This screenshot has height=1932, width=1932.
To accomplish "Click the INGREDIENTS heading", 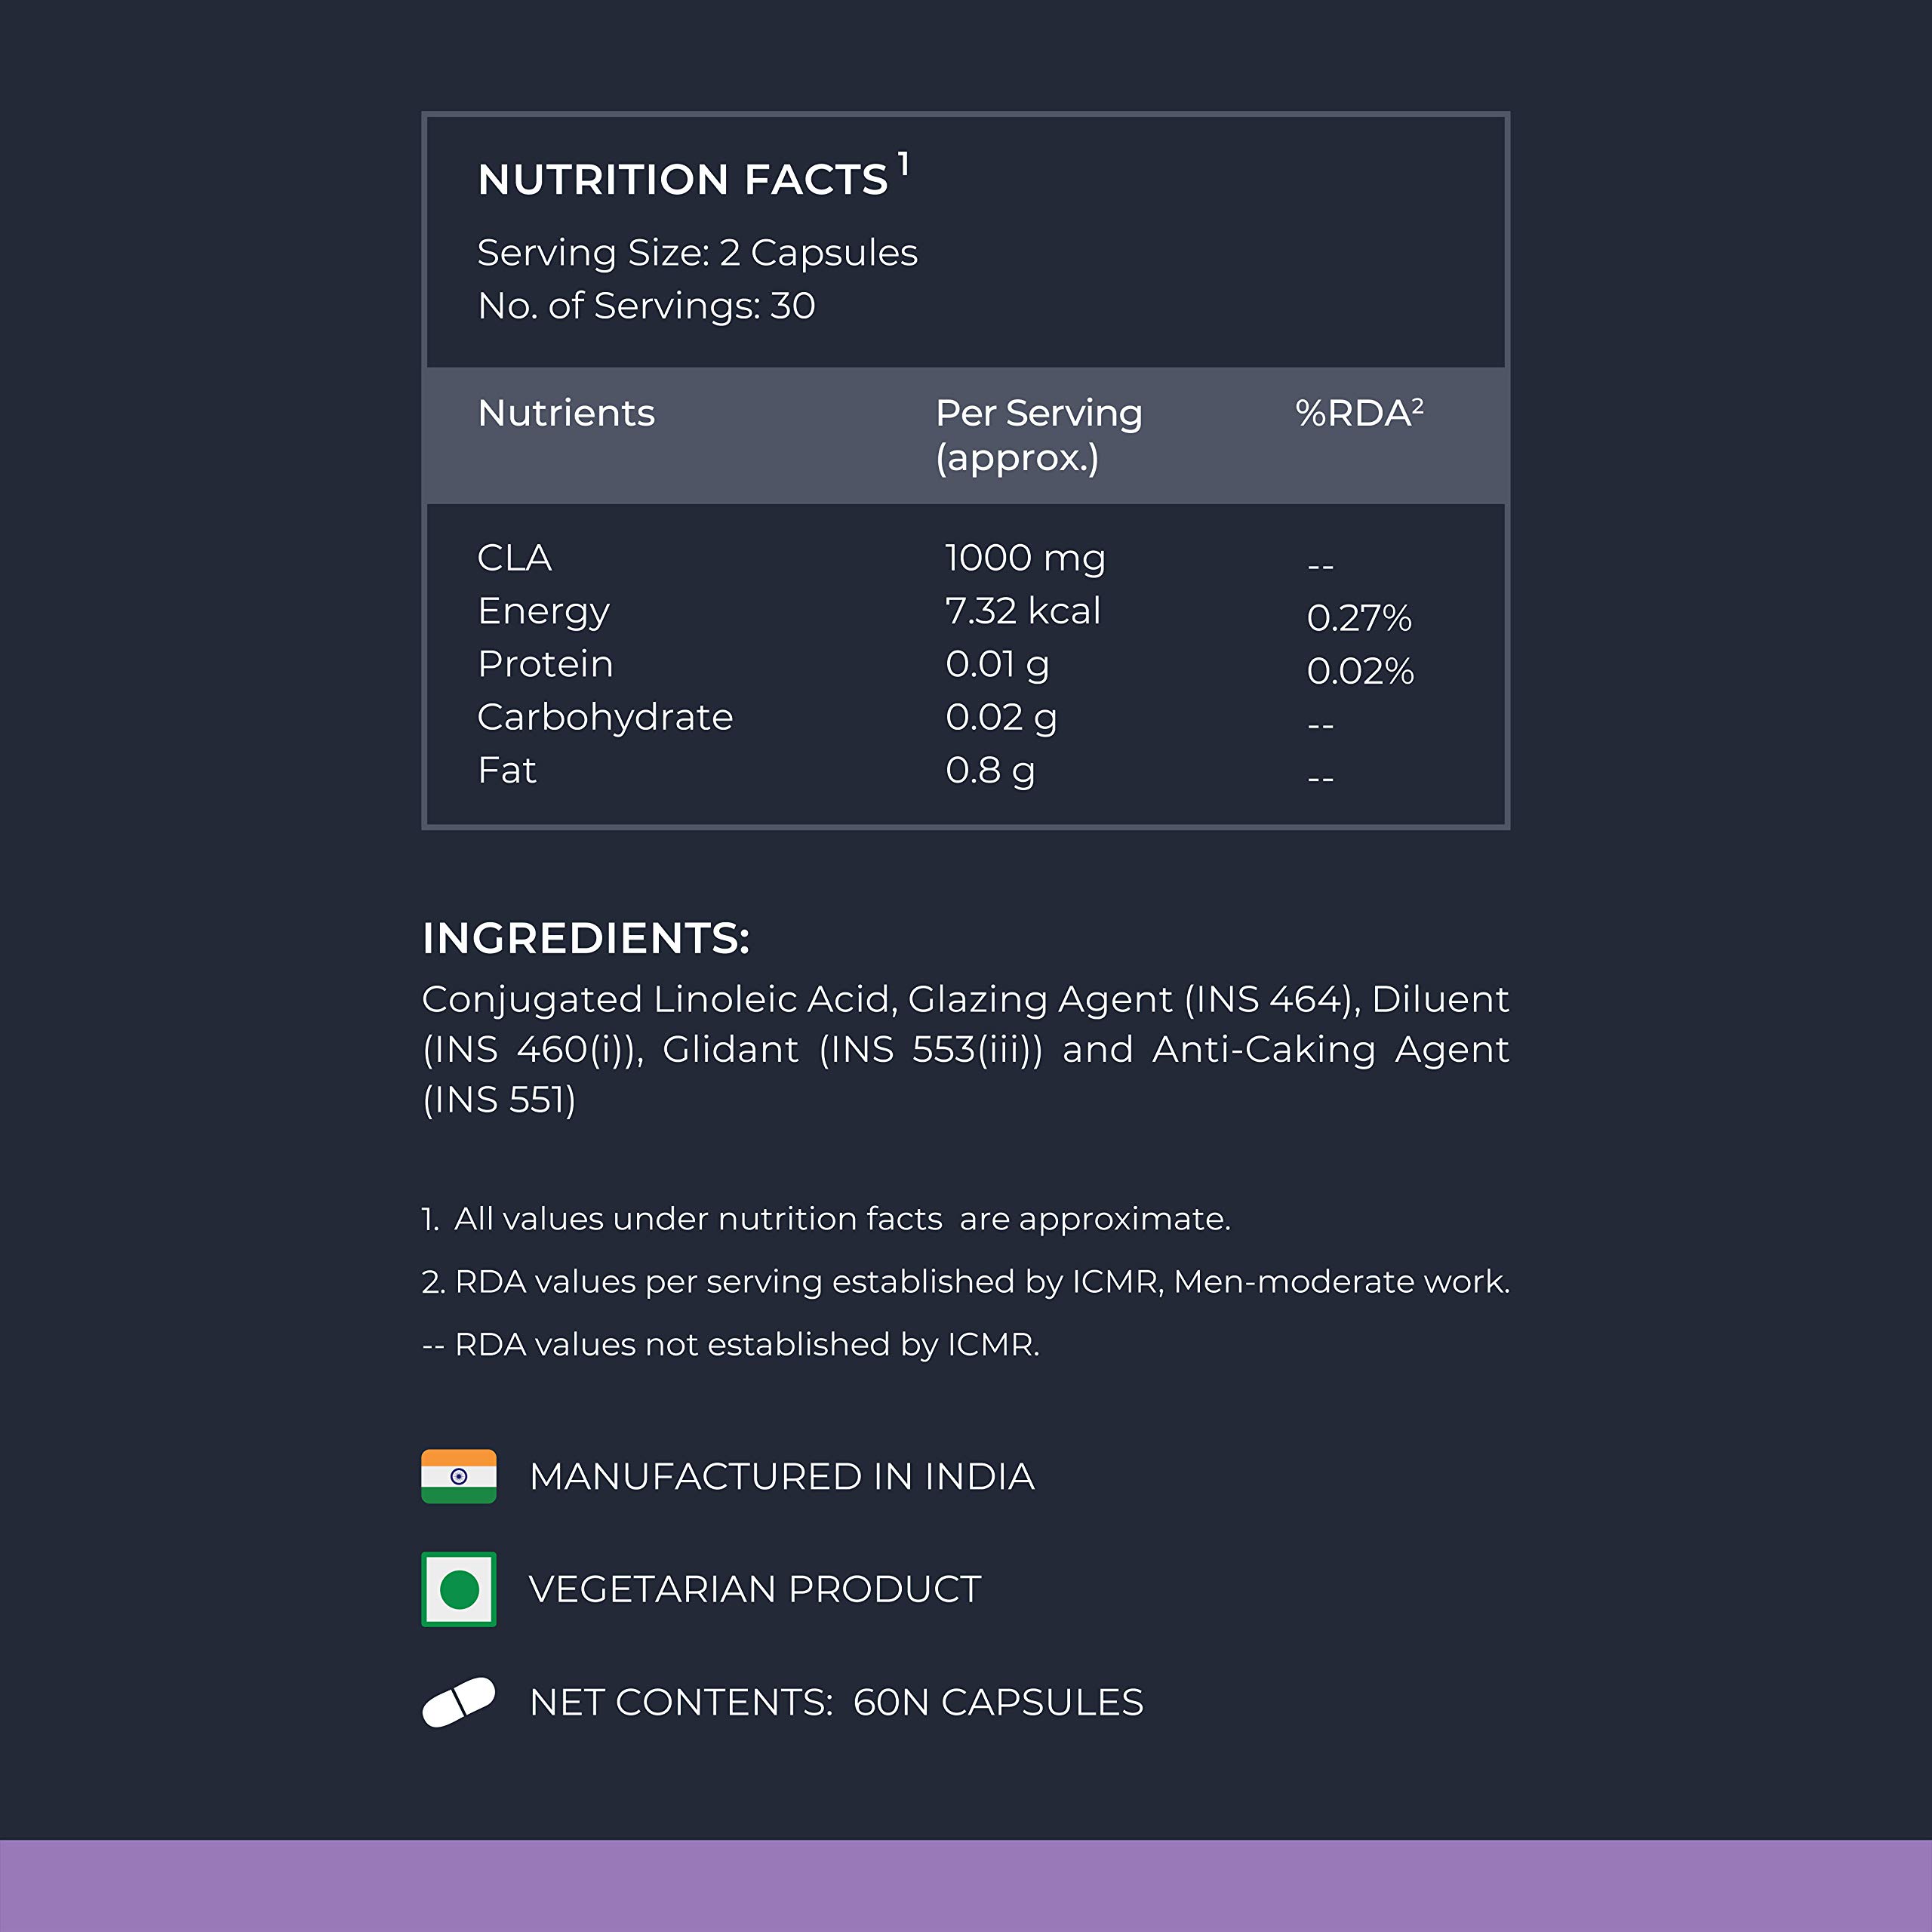I will 586,938.
